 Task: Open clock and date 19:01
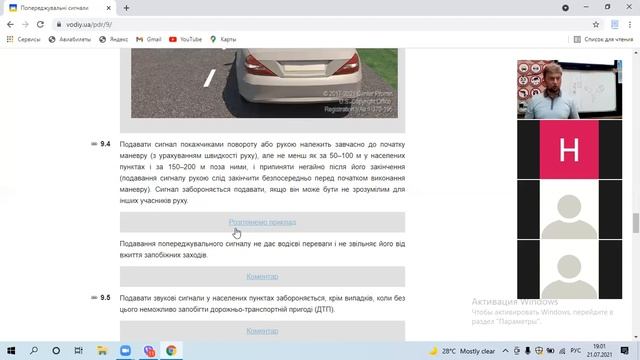click(600, 351)
